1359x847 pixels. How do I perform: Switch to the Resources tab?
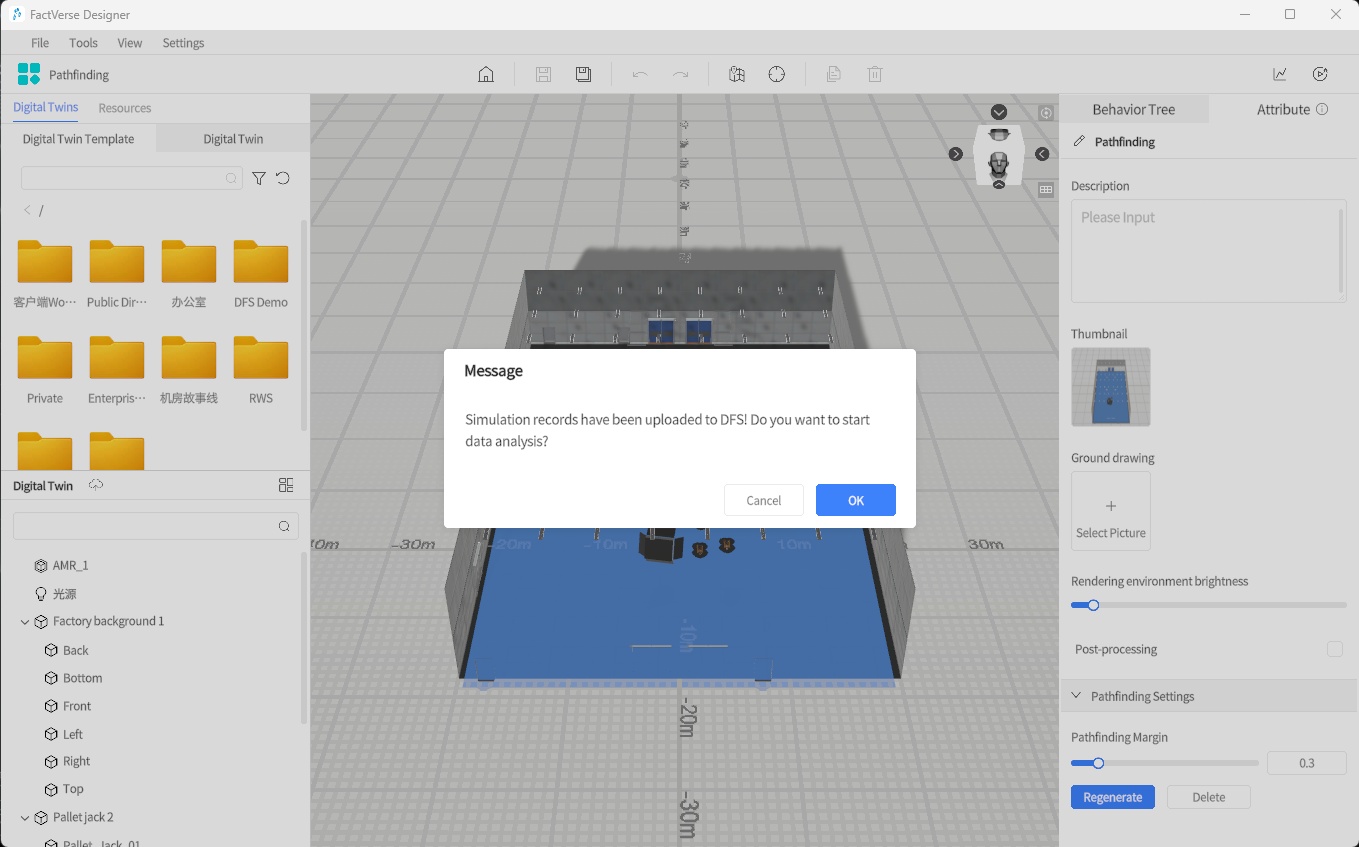coord(125,108)
